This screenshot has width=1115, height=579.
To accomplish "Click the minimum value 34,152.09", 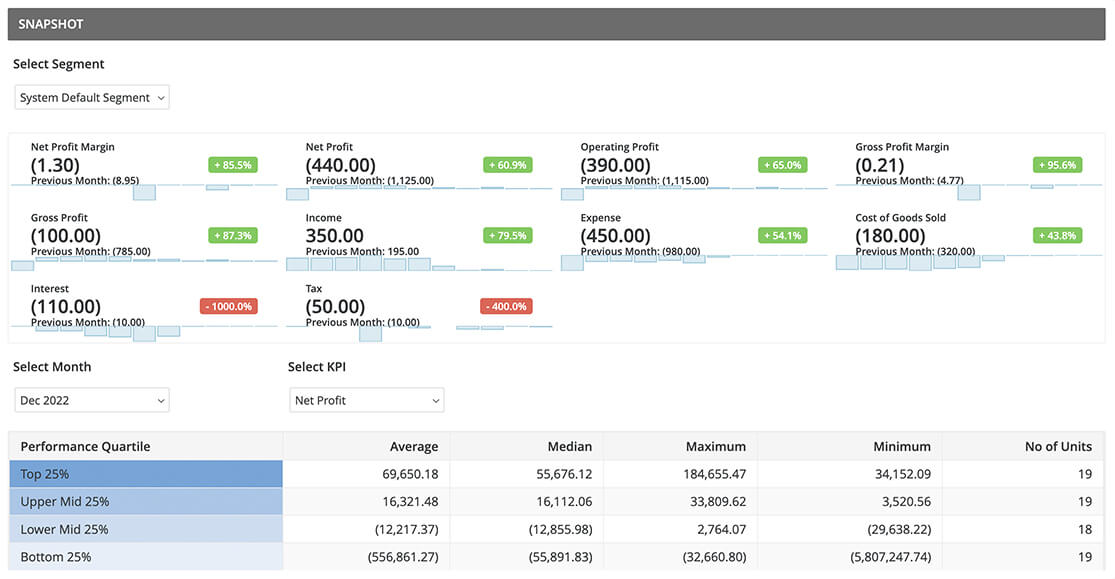I will pyautogui.click(x=902, y=474).
